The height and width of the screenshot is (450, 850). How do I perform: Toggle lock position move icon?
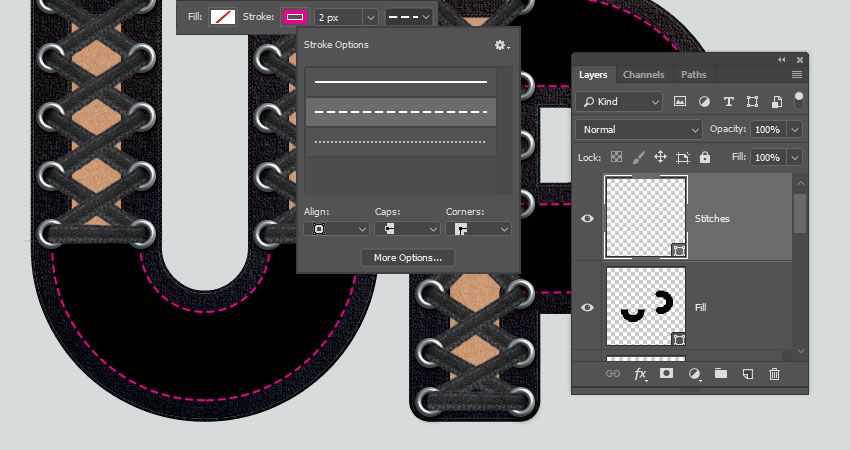pyautogui.click(x=660, y=157)
